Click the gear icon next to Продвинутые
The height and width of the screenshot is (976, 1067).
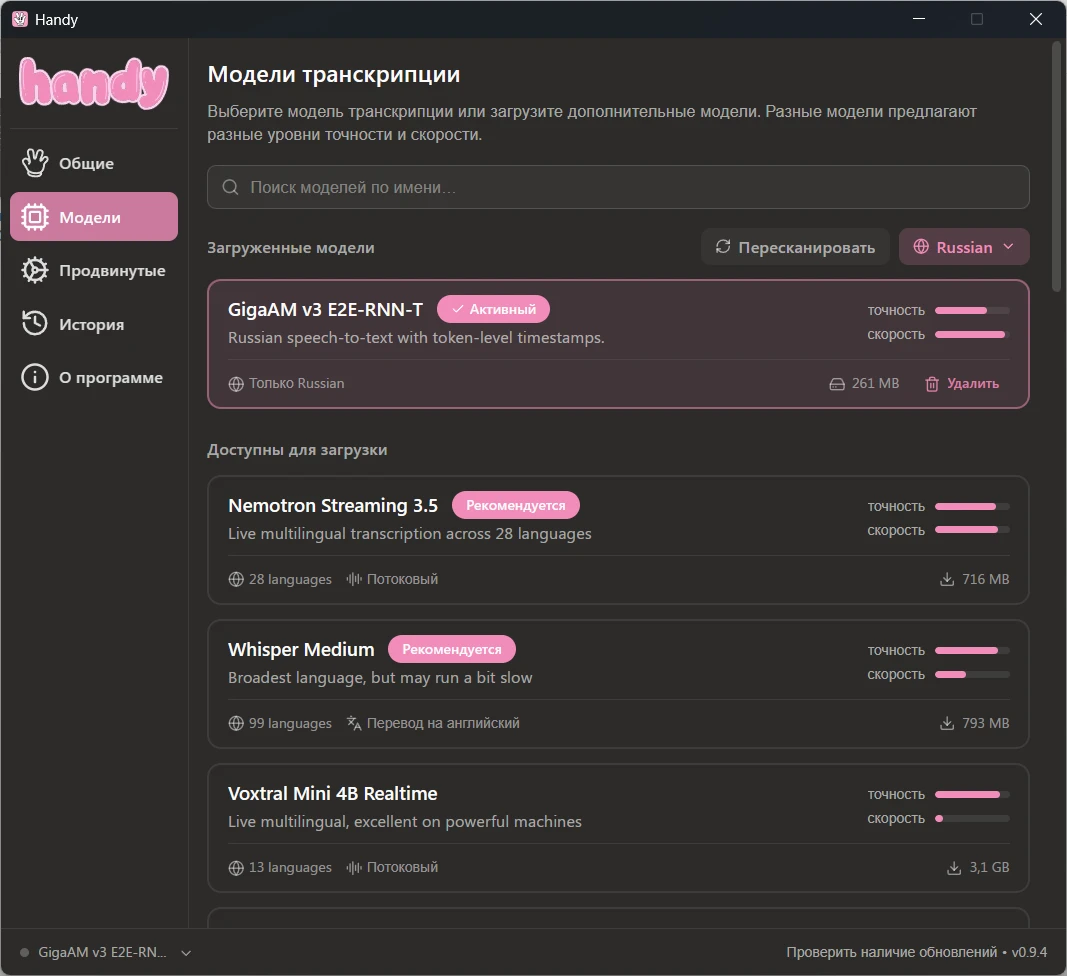(35, 270)
